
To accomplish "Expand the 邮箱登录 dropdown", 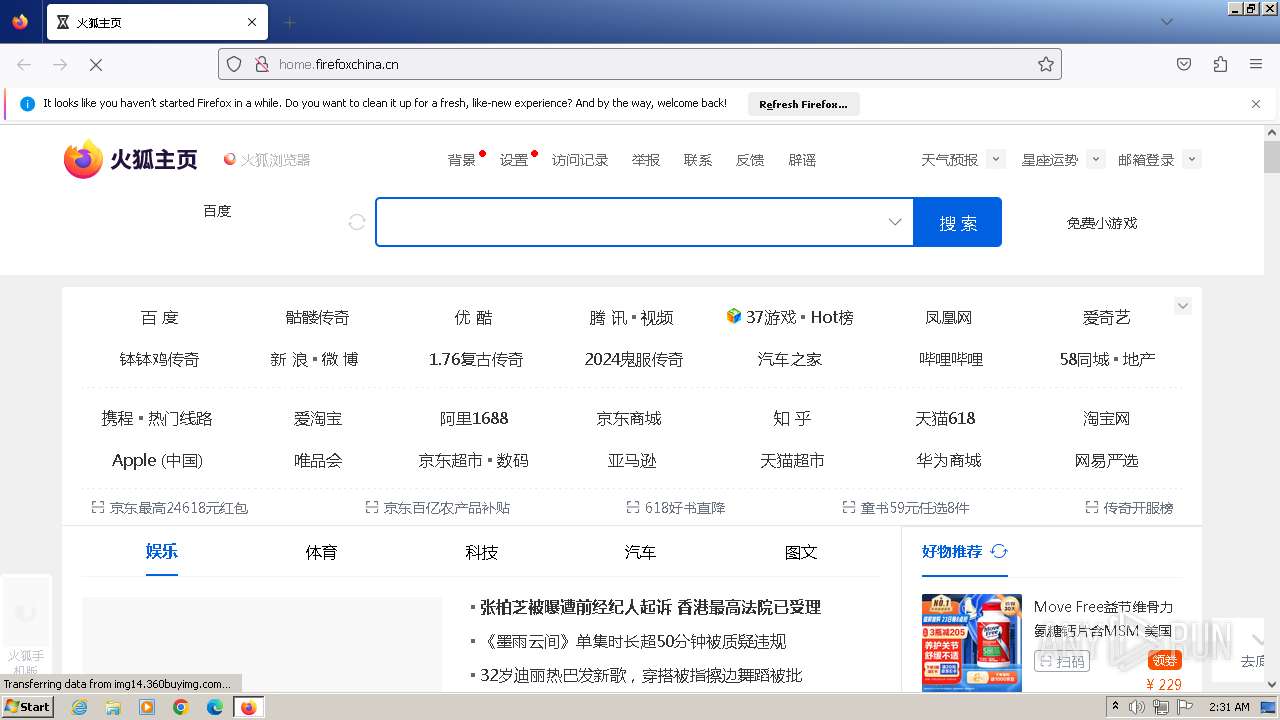I will pos(1191,159).
